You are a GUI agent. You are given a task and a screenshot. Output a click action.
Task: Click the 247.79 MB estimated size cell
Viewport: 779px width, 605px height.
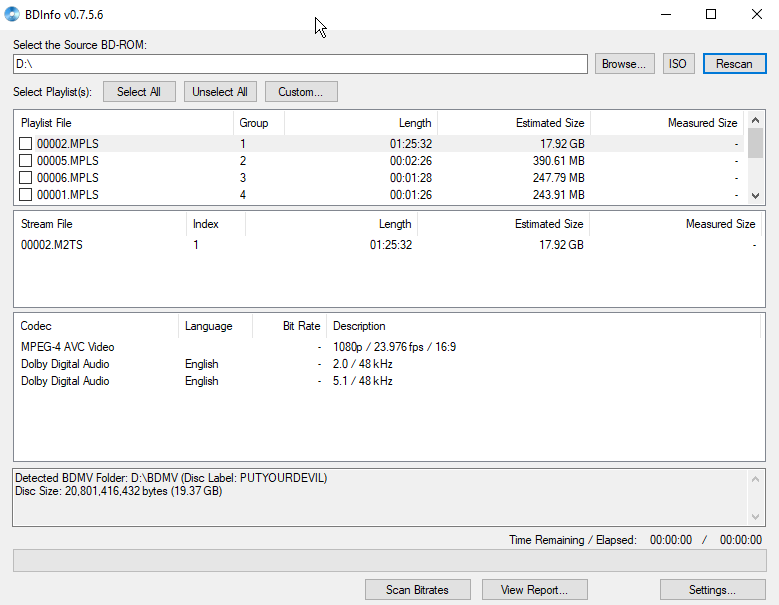(558, 177)
